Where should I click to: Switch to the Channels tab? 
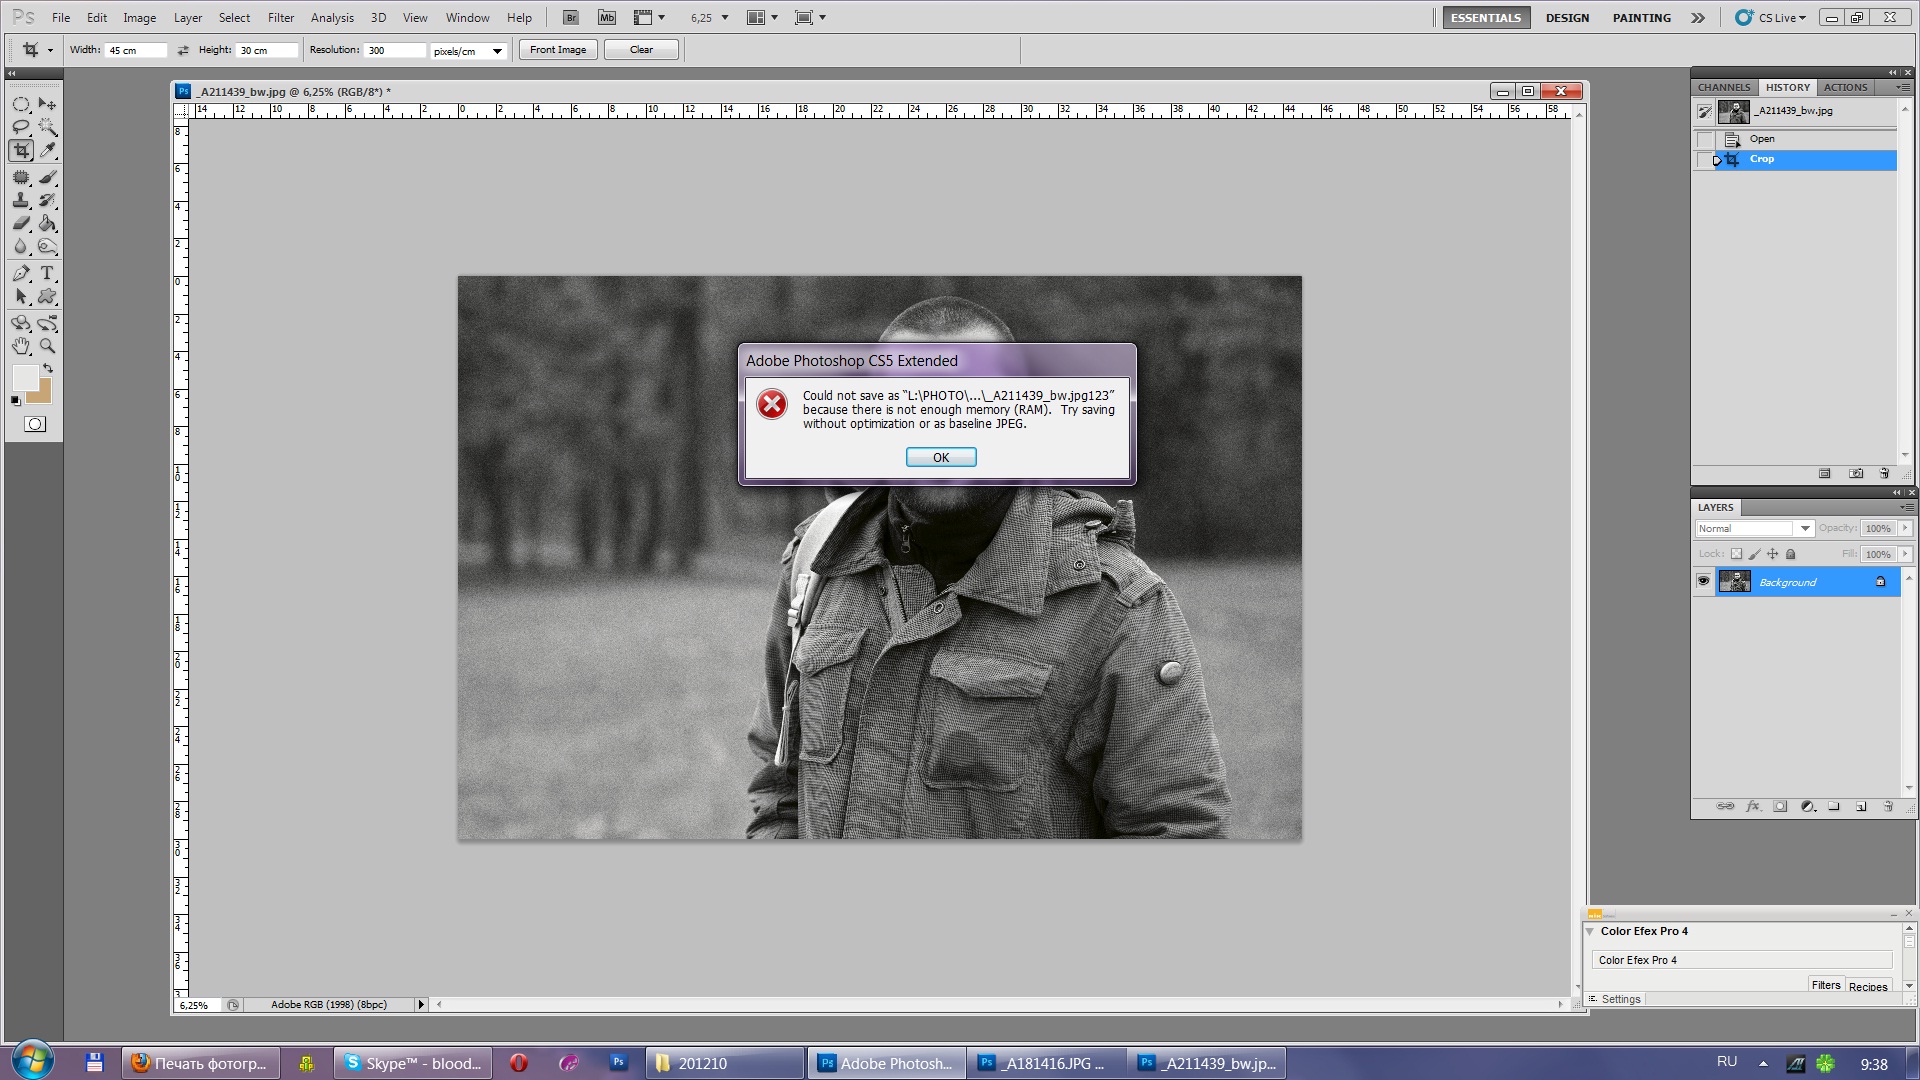(x=1723, y=87)
